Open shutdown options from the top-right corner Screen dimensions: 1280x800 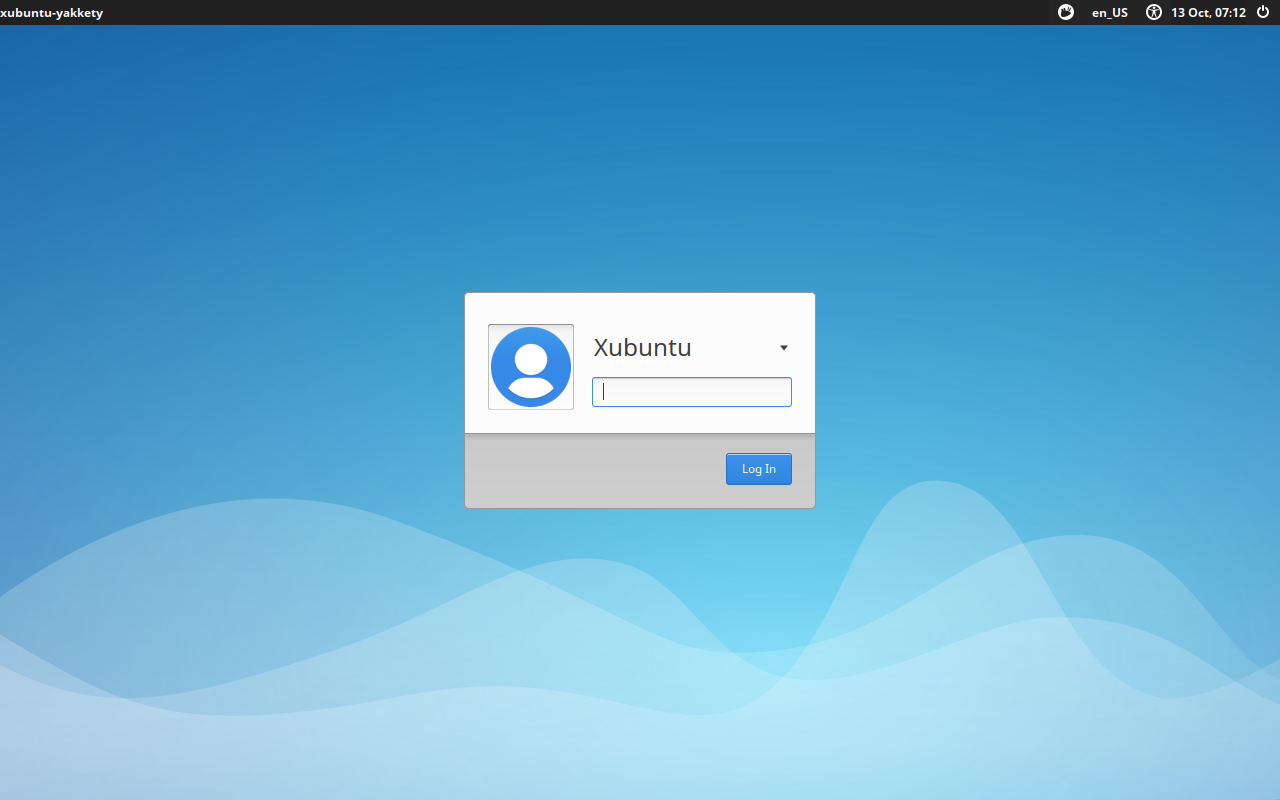point(1262,12)
